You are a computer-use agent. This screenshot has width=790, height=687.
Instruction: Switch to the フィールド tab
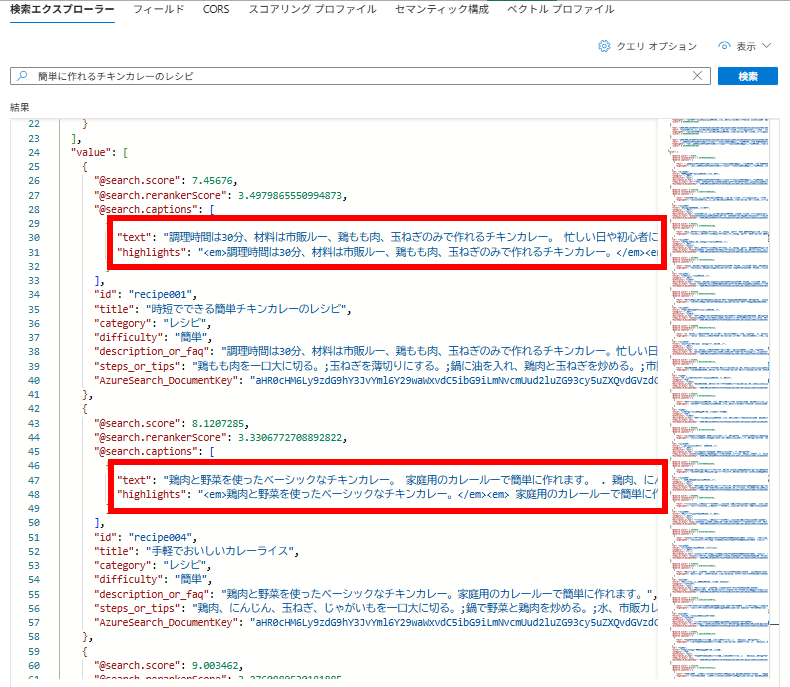click(158, 9)
